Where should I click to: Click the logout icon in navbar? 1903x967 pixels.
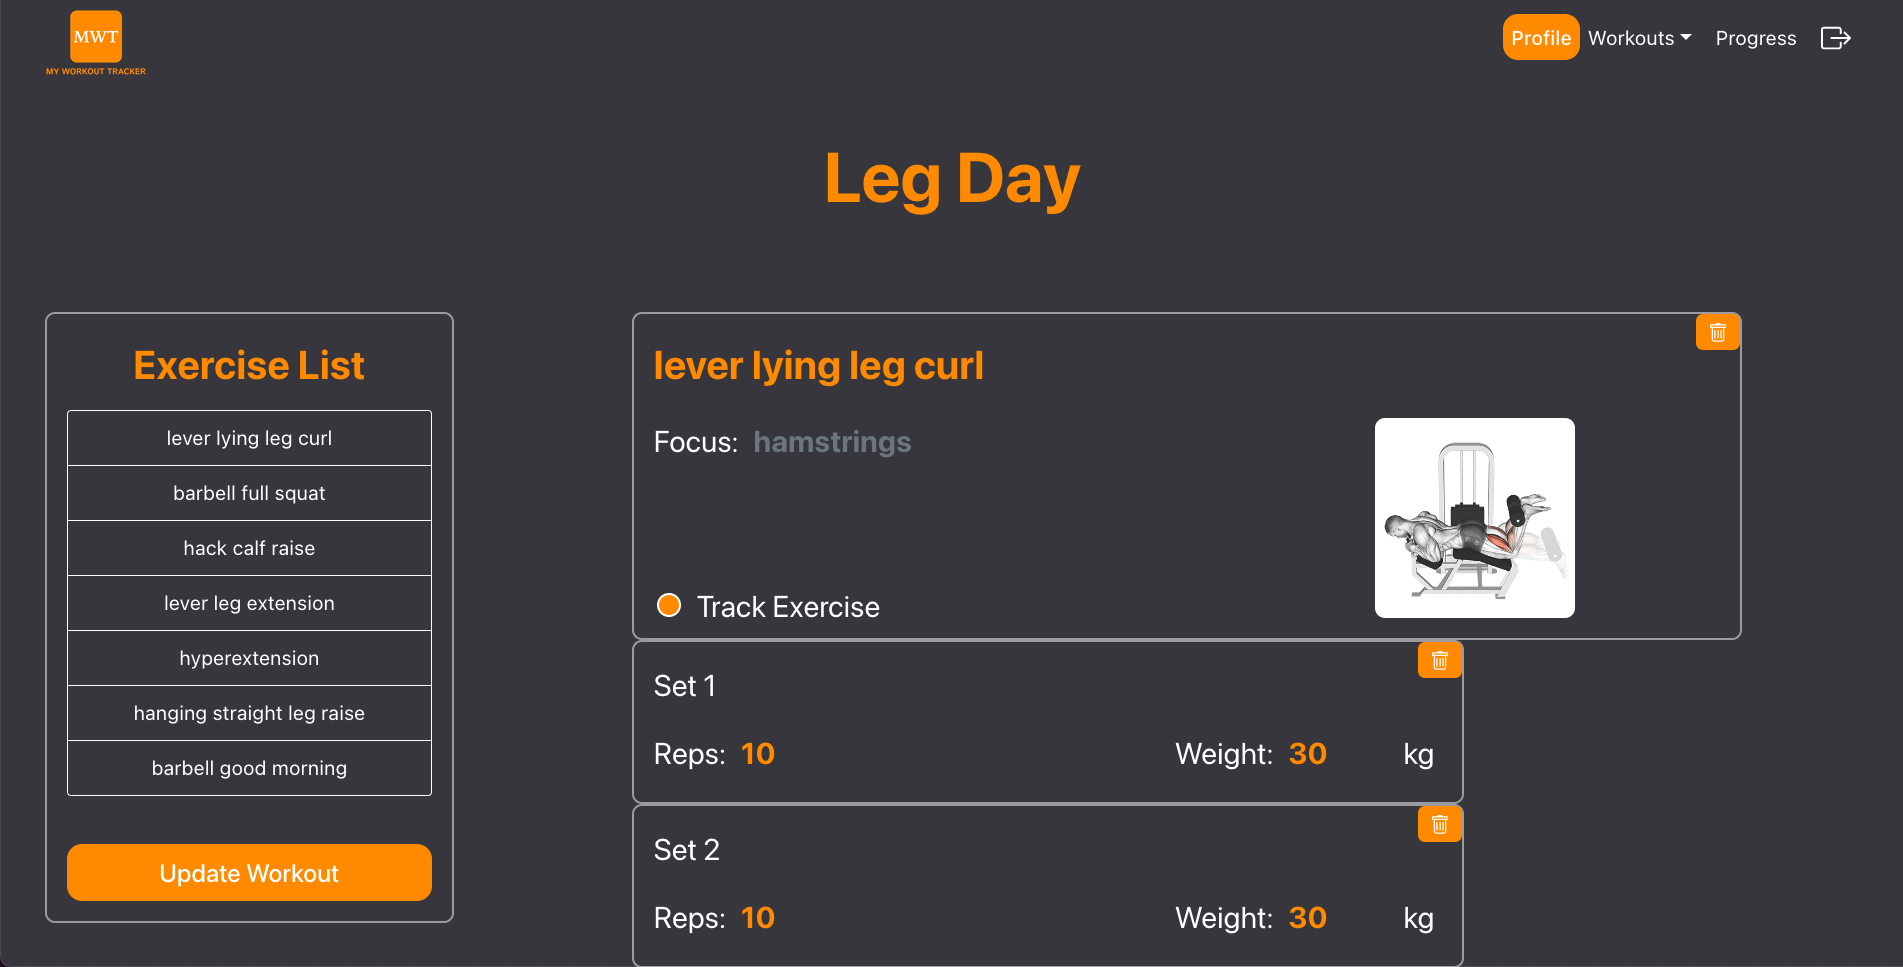[1835, 38]
